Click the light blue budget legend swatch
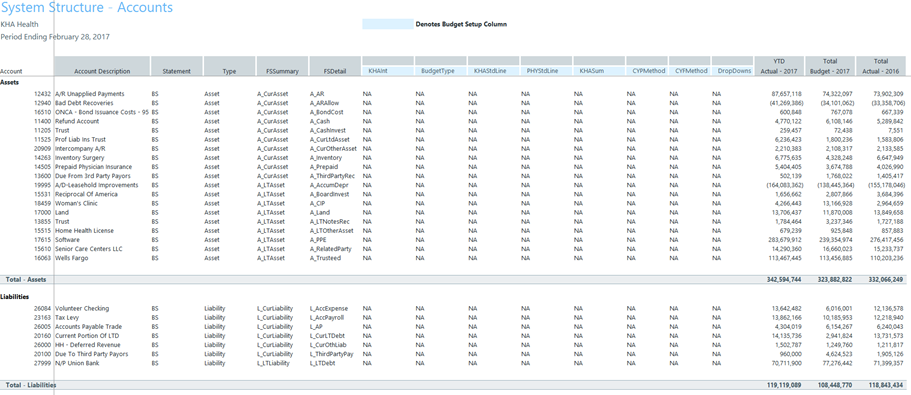Screen dimensions: 911x395 pos(388,24)
